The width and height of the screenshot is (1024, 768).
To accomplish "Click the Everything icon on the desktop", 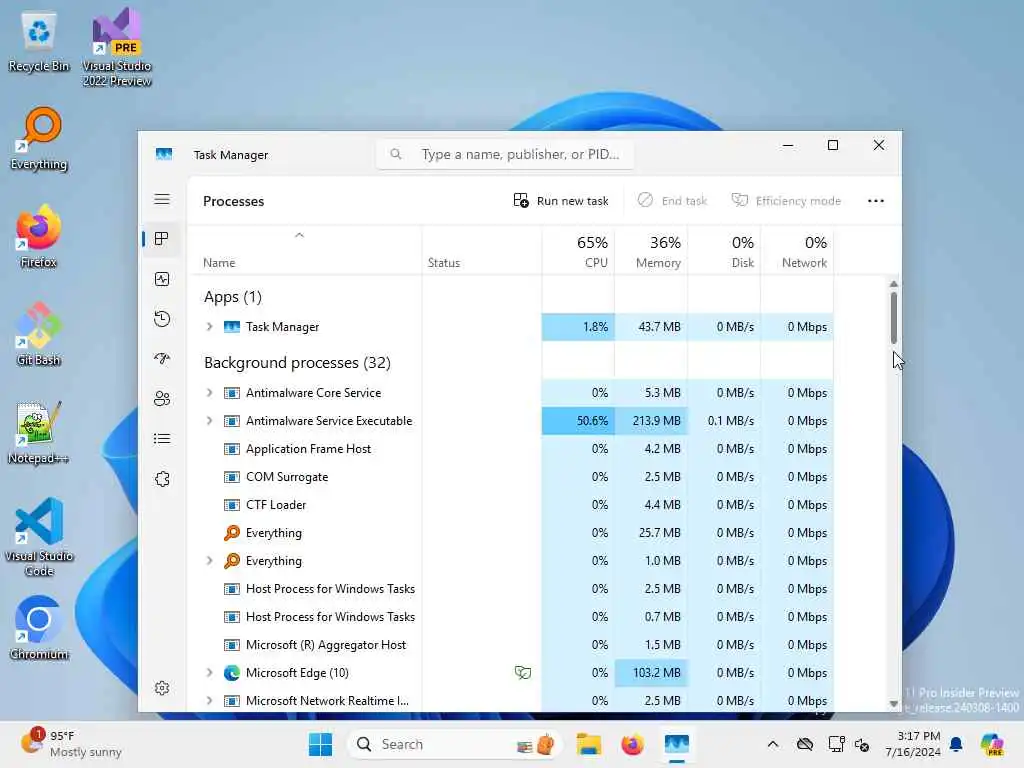I will point(39,138).
